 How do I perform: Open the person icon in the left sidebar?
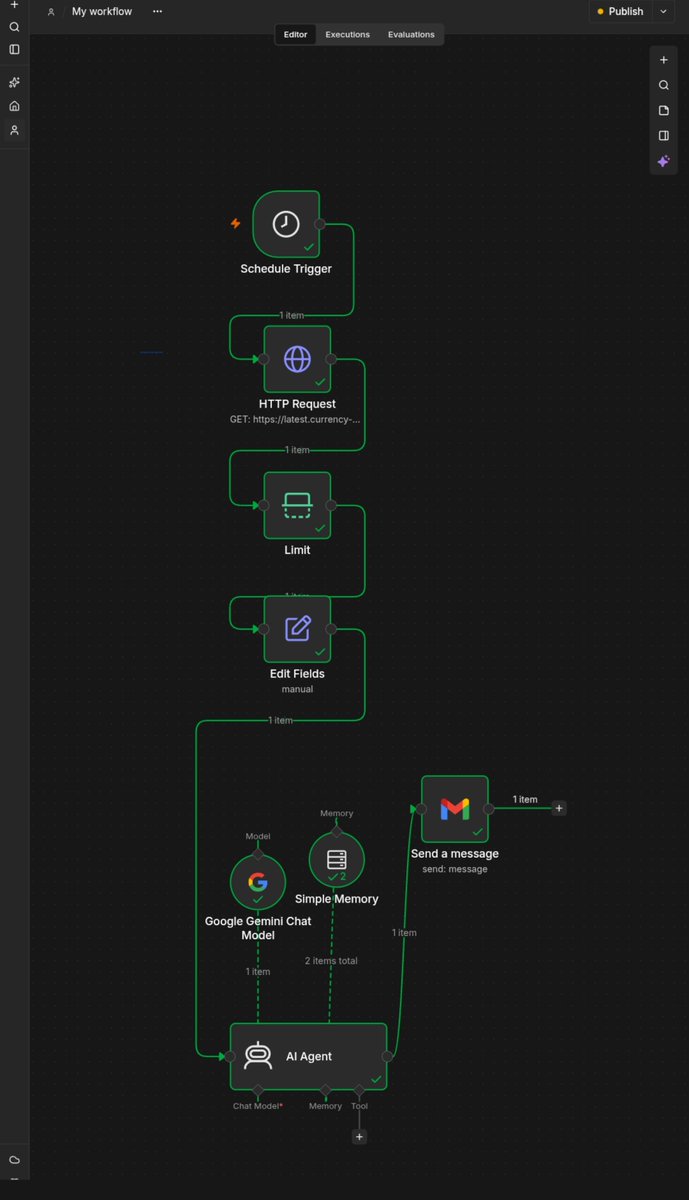14,130
